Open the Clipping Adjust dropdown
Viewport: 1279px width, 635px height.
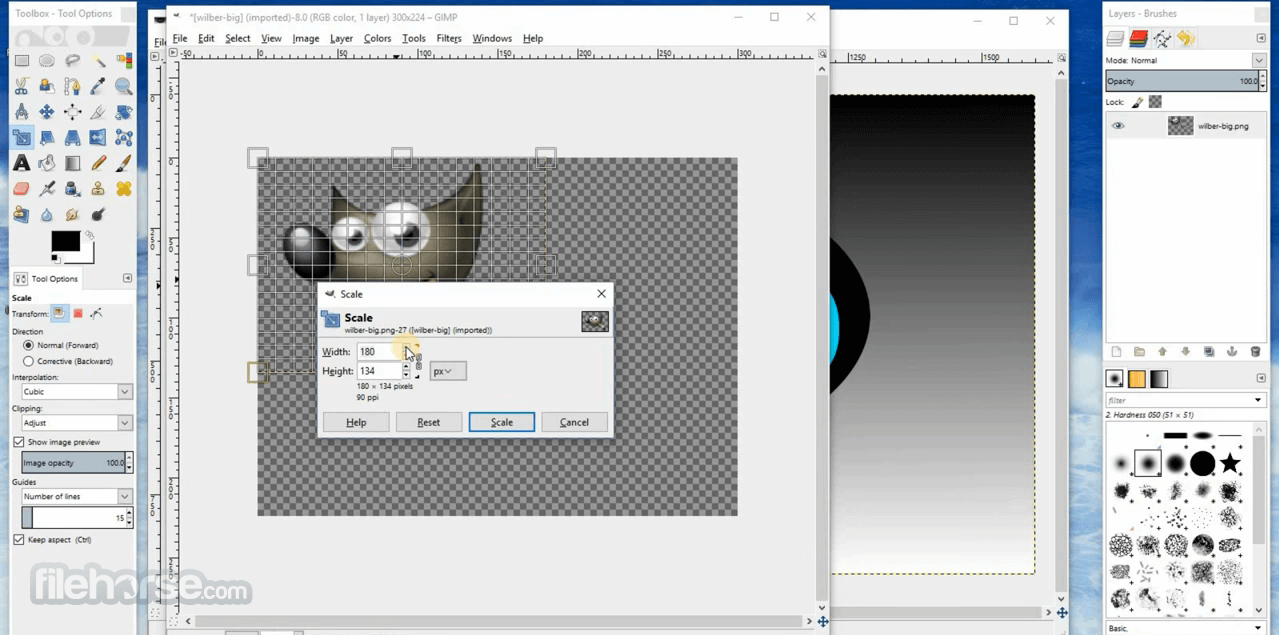77,423
